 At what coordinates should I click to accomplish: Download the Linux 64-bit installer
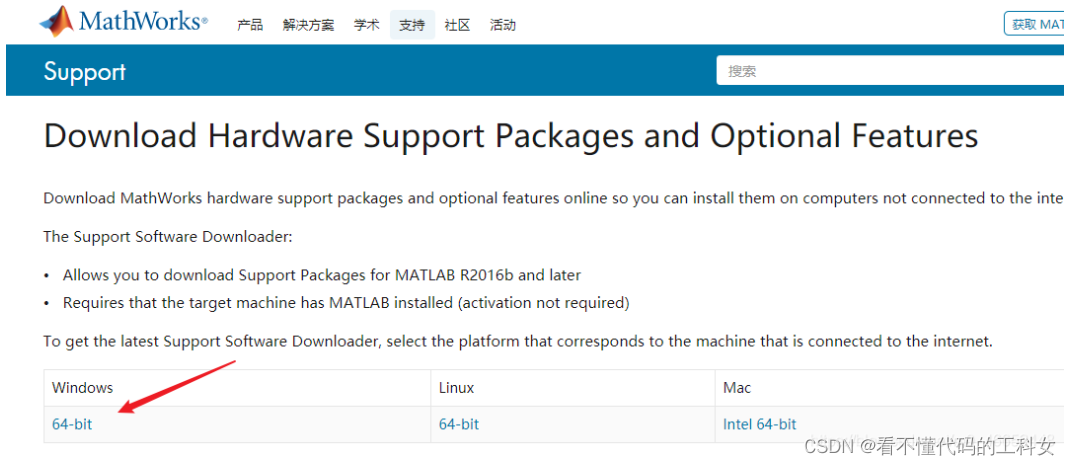tap(459, 424)
